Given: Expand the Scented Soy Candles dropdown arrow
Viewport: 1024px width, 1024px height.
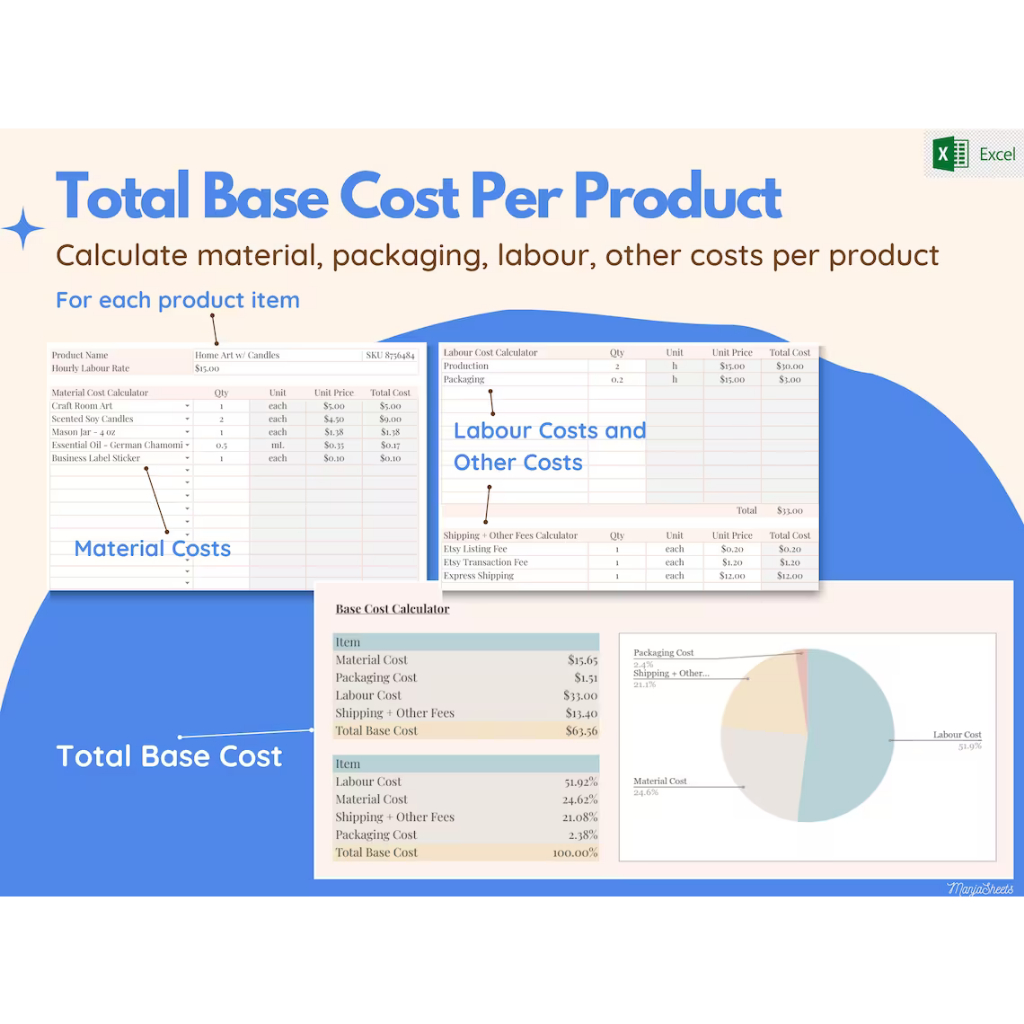Looking at the screenshot, I should point(187,419).
